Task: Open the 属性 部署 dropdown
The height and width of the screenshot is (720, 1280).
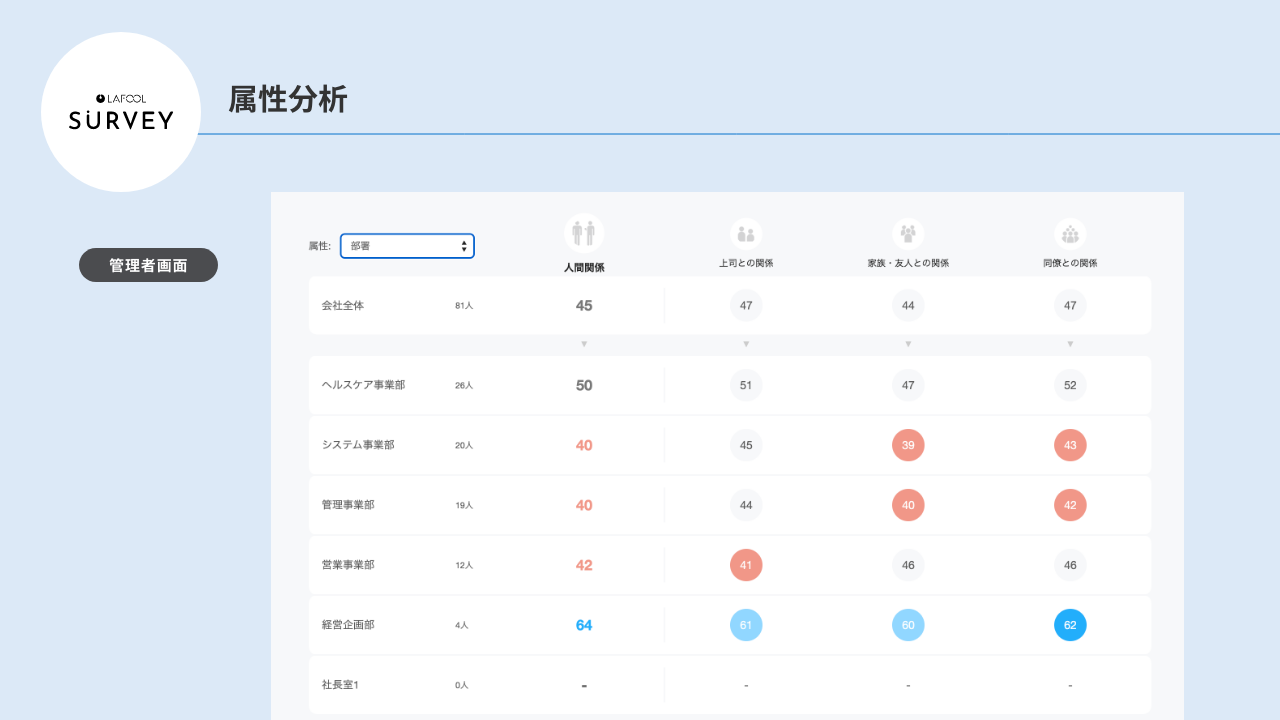Action: coord(407,246)
